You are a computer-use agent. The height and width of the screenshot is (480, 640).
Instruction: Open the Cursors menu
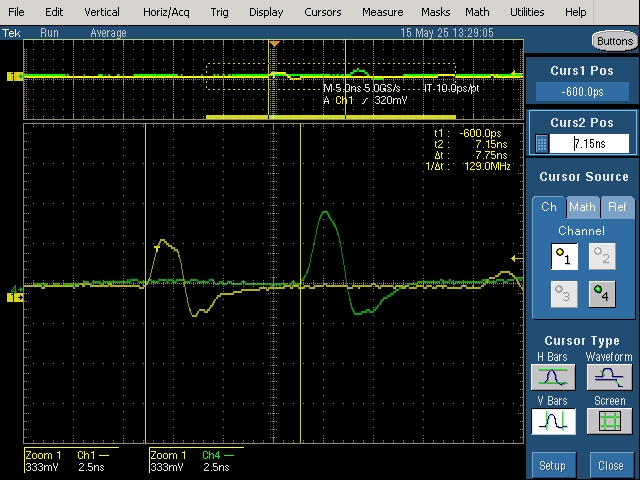[322, 12]
